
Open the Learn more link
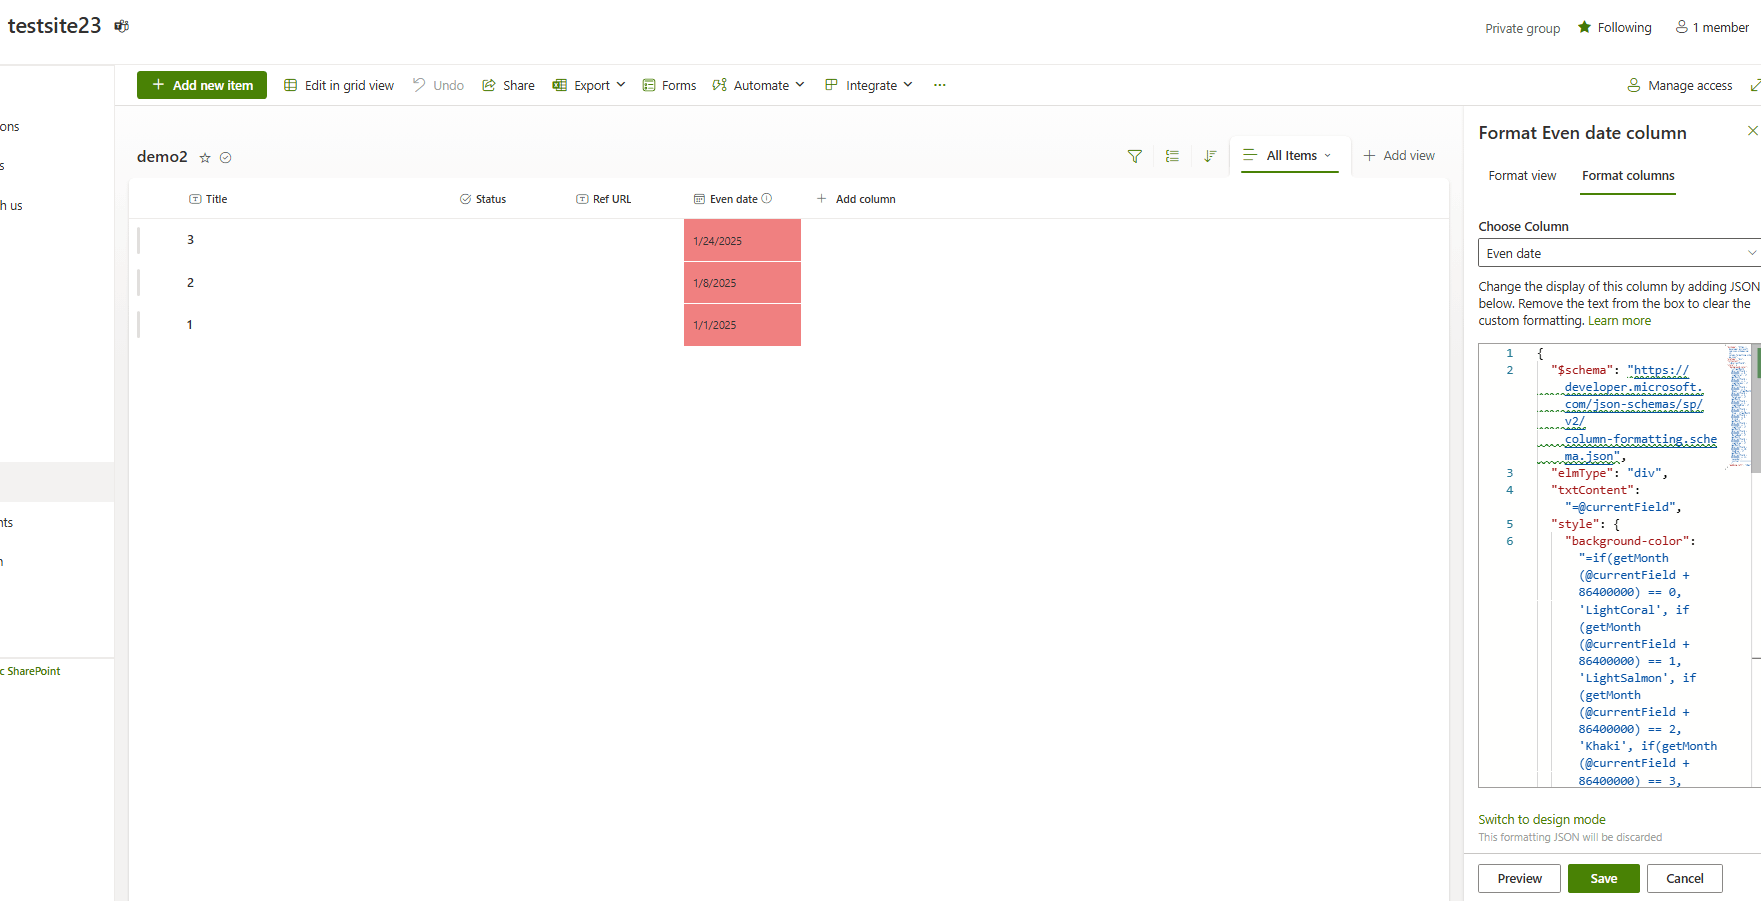pos(1619,321)
